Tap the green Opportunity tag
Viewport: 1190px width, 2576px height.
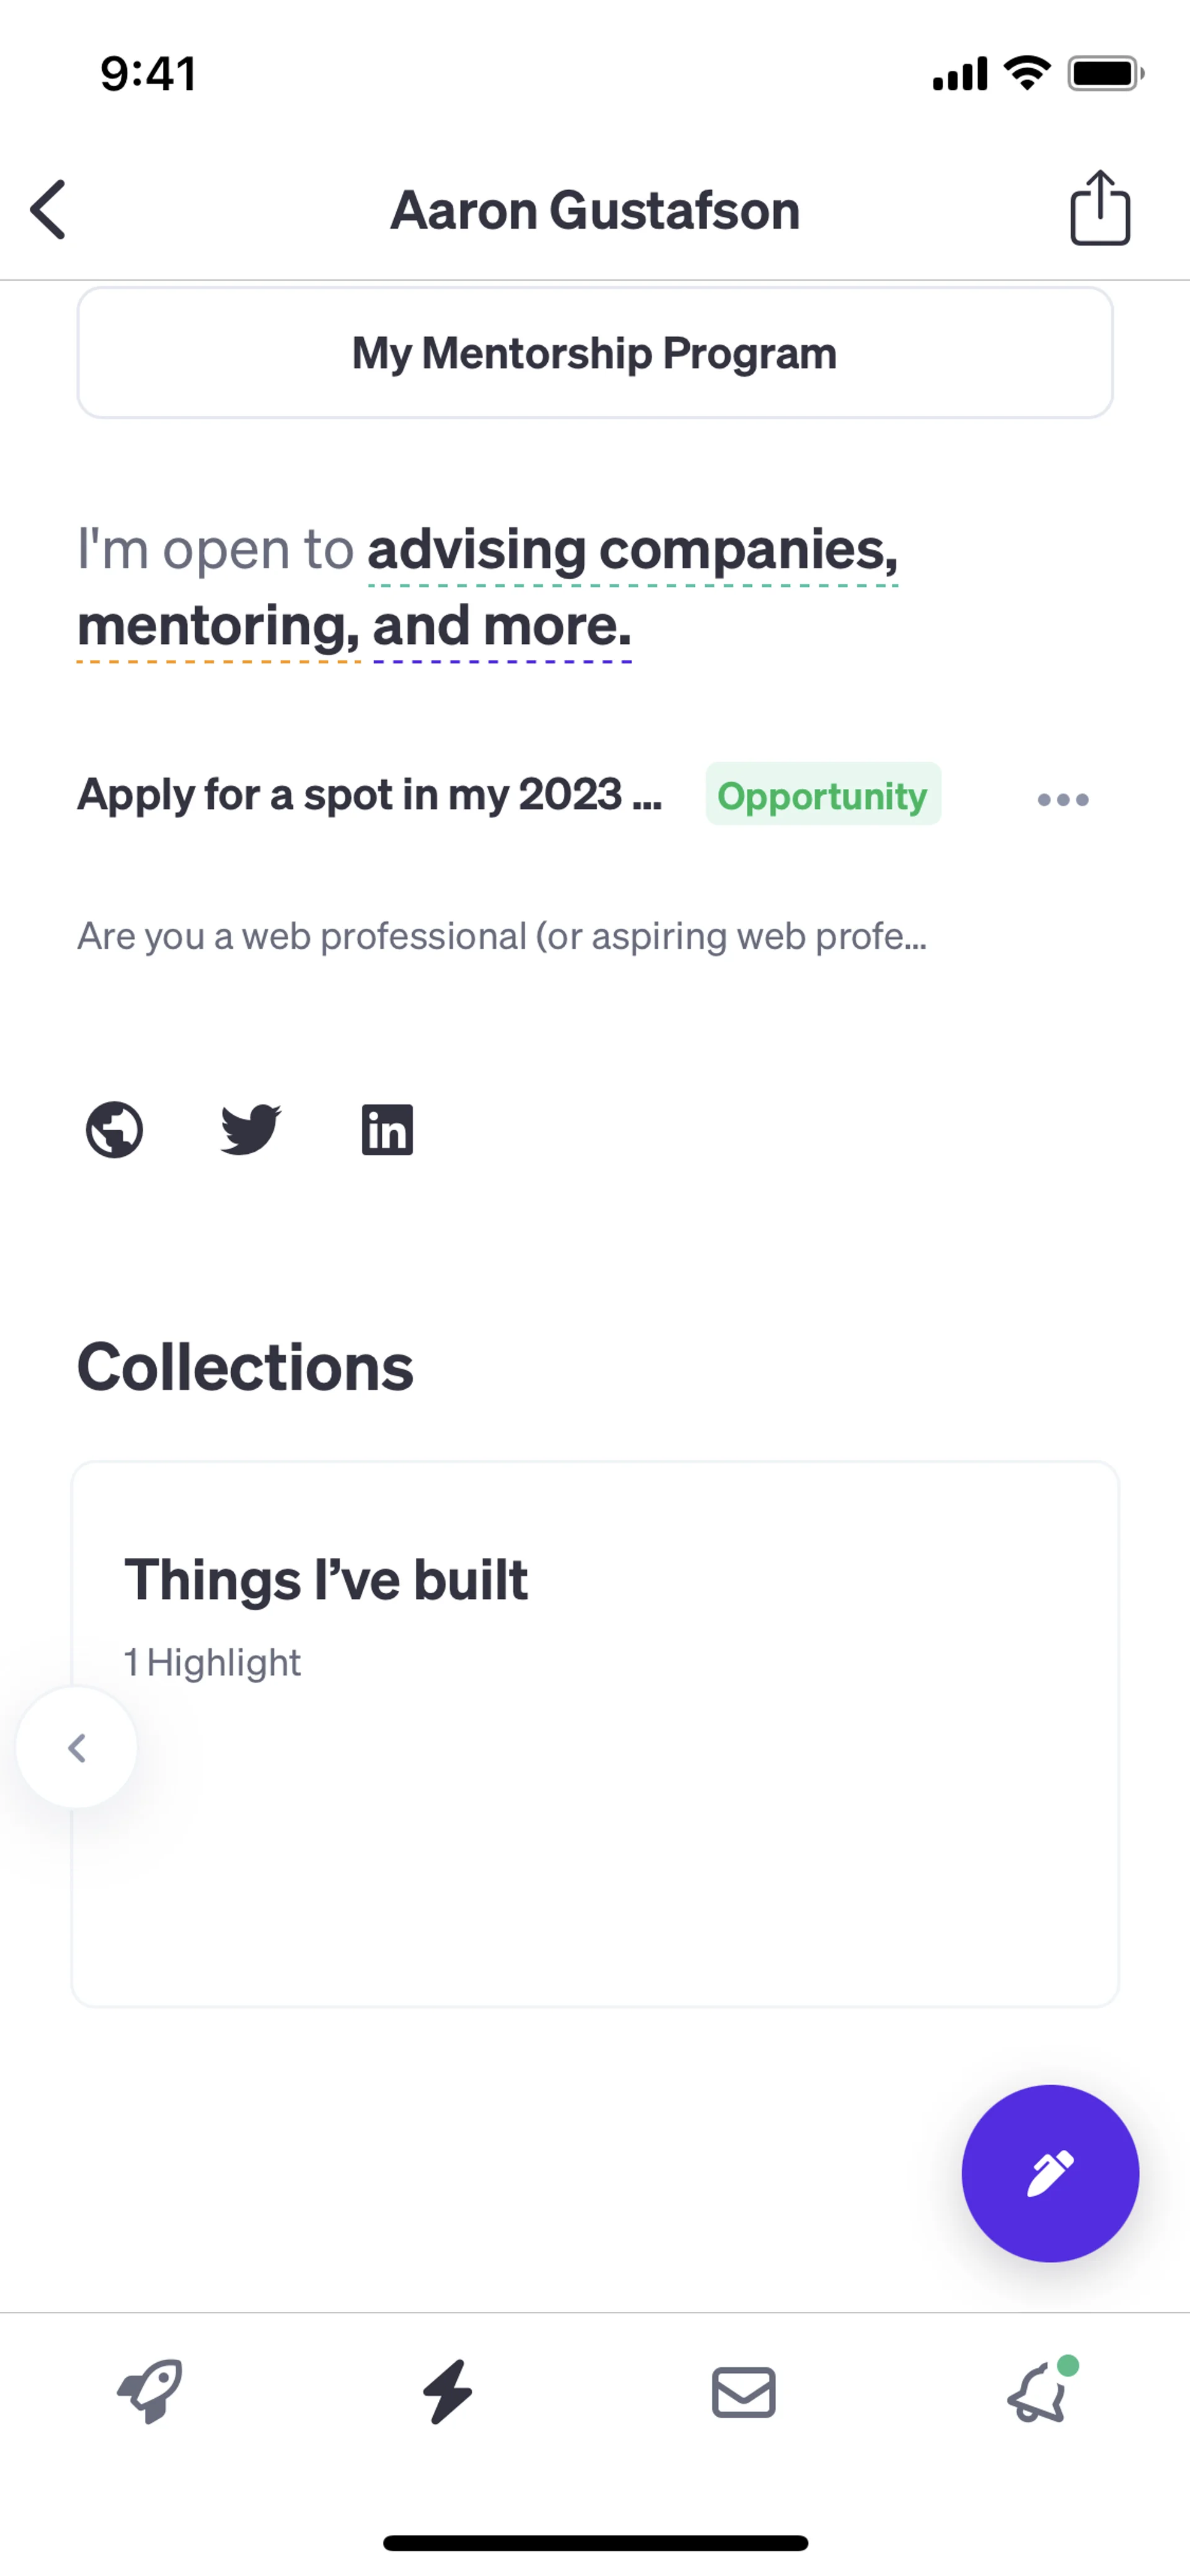pos(822,795)
